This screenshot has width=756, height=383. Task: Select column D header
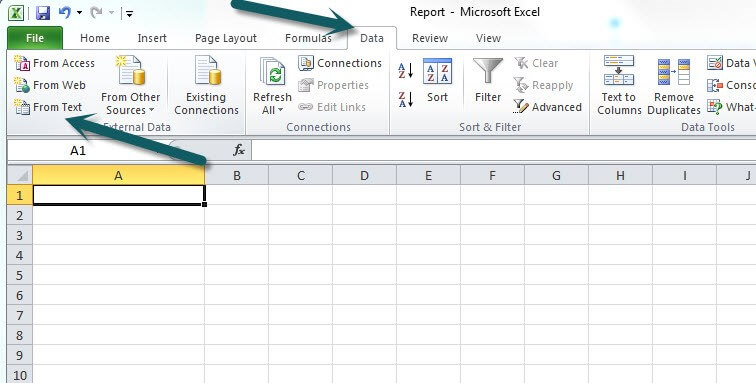click(x=364, y=175)
